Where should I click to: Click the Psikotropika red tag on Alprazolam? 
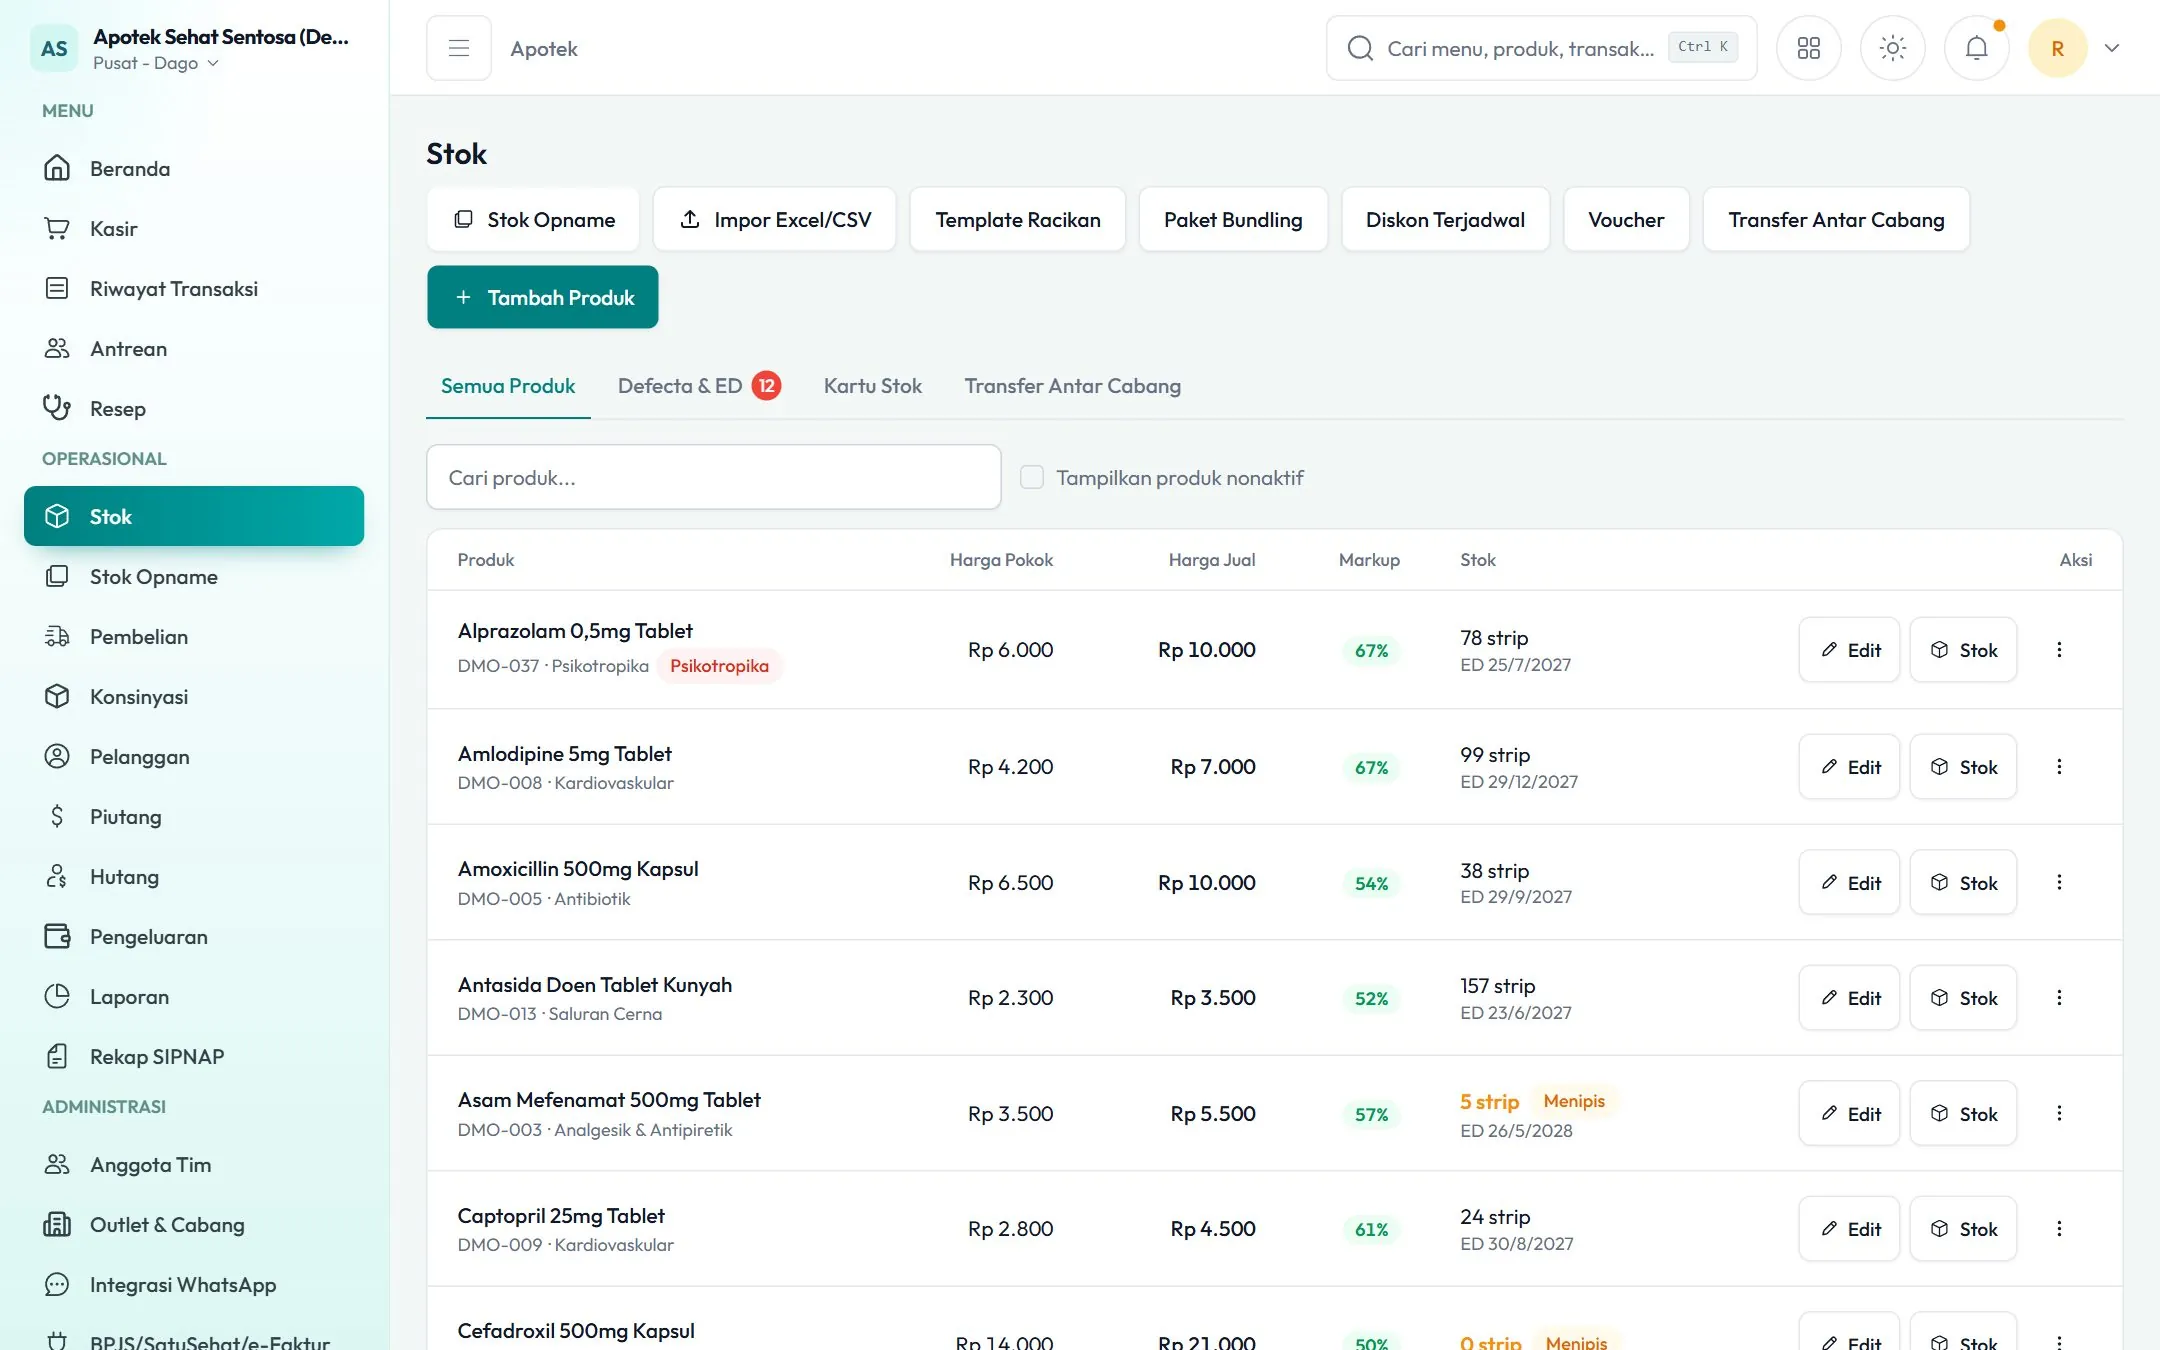point(719,666)
